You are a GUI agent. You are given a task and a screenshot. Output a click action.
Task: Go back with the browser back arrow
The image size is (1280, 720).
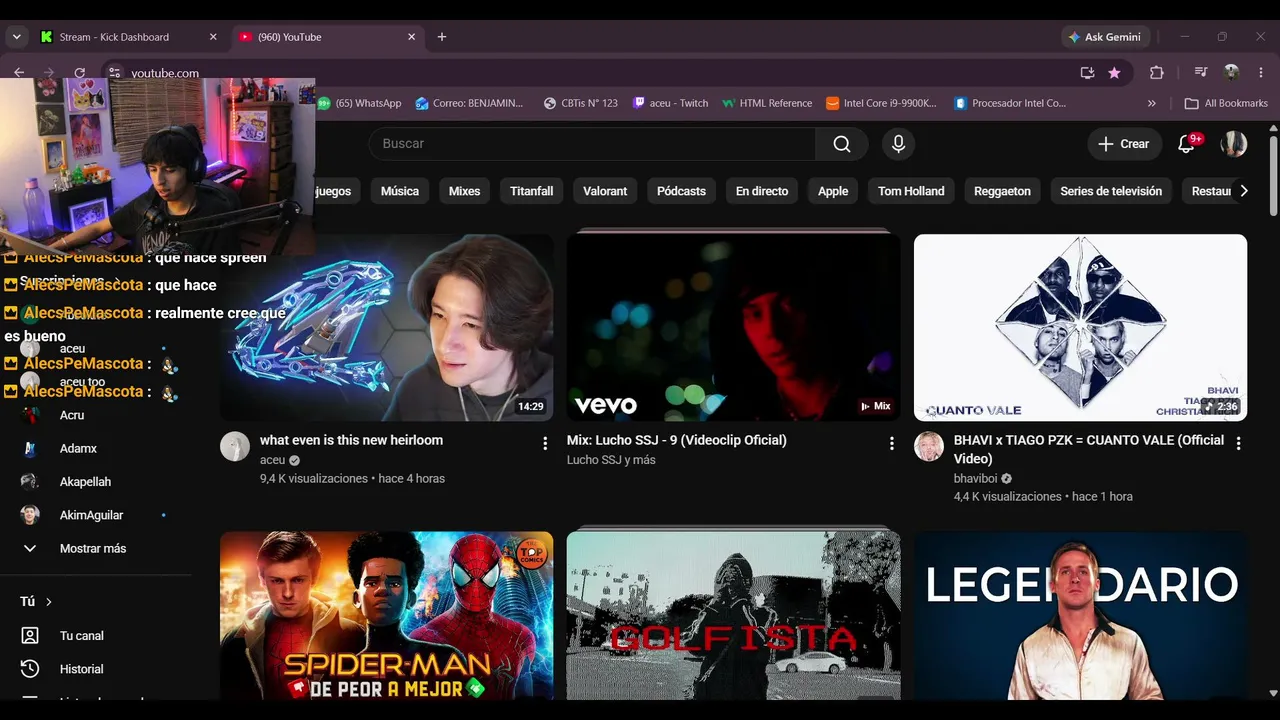19,73
